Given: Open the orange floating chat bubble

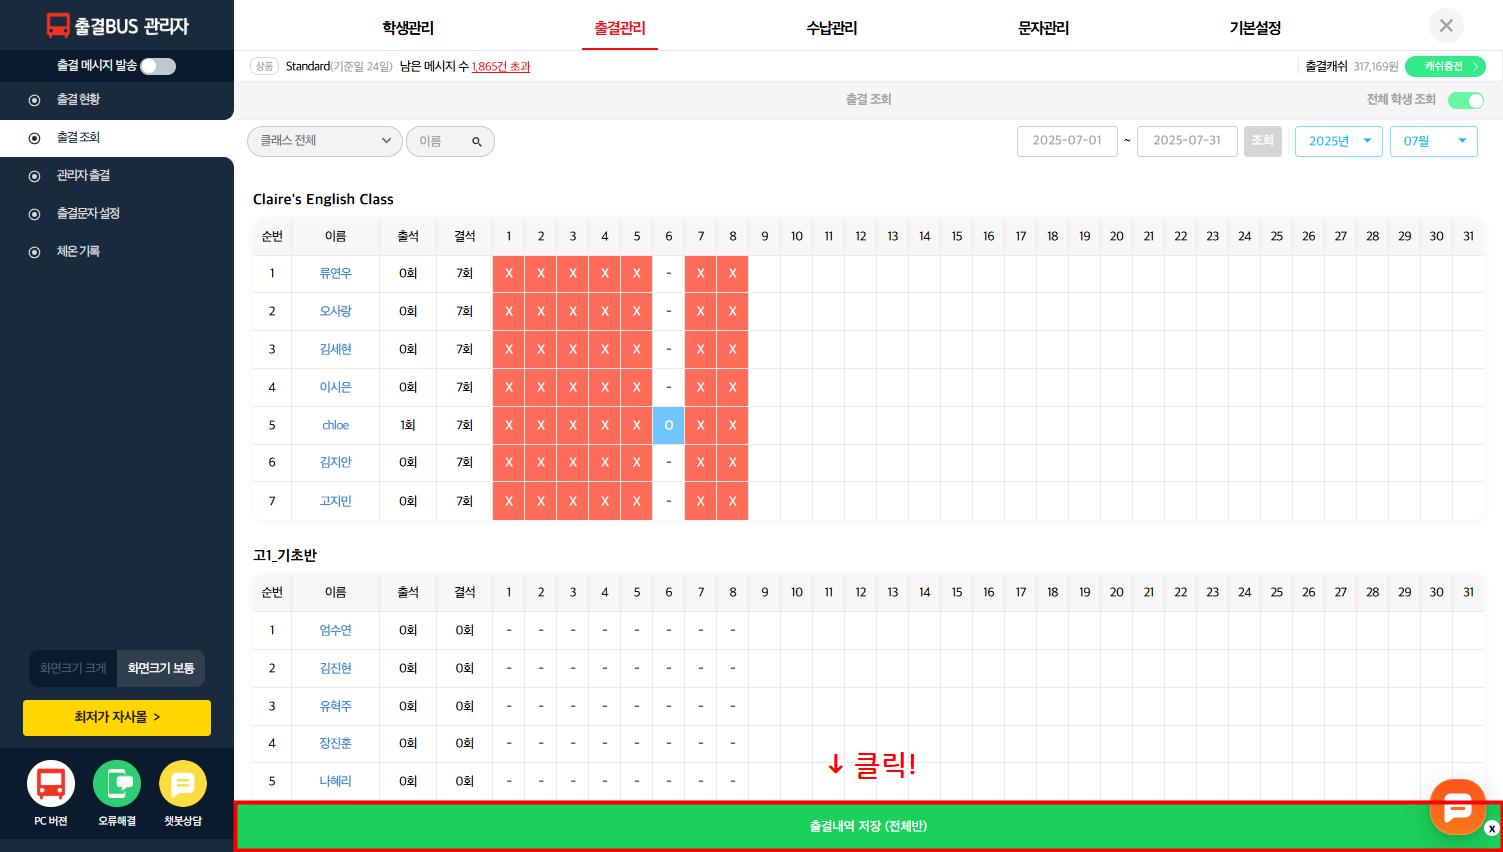Looking at the screenshot, I should click(1457, 805).
